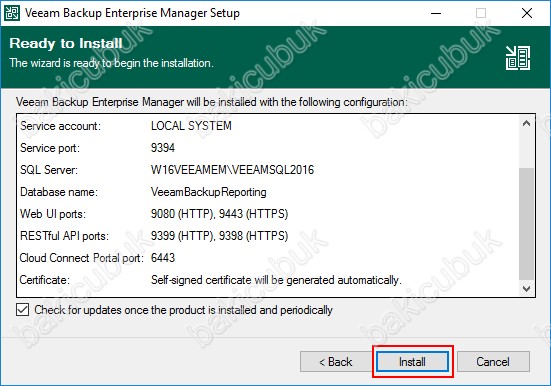Close the Veeam setup window

pyautogui.click(x=527, y=13)
